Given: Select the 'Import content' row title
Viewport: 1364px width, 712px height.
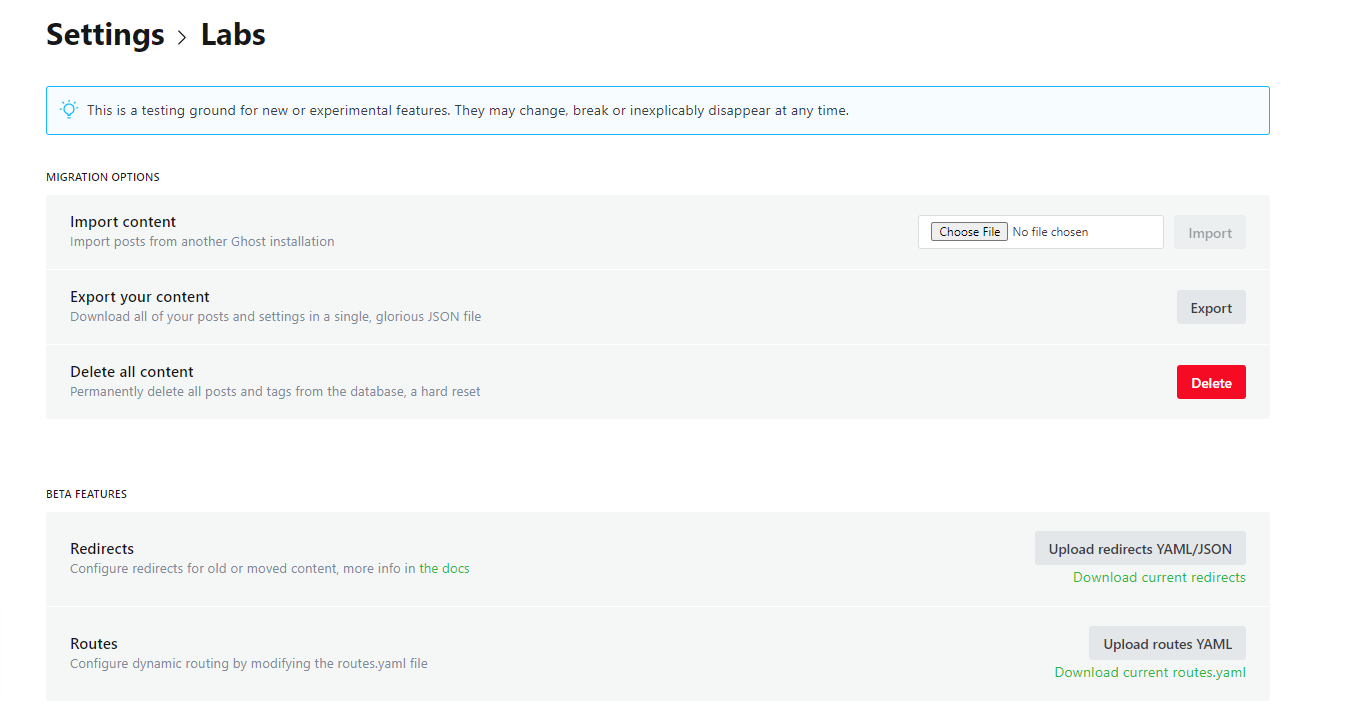Looking at the screenshot, I should pos(123,222).
